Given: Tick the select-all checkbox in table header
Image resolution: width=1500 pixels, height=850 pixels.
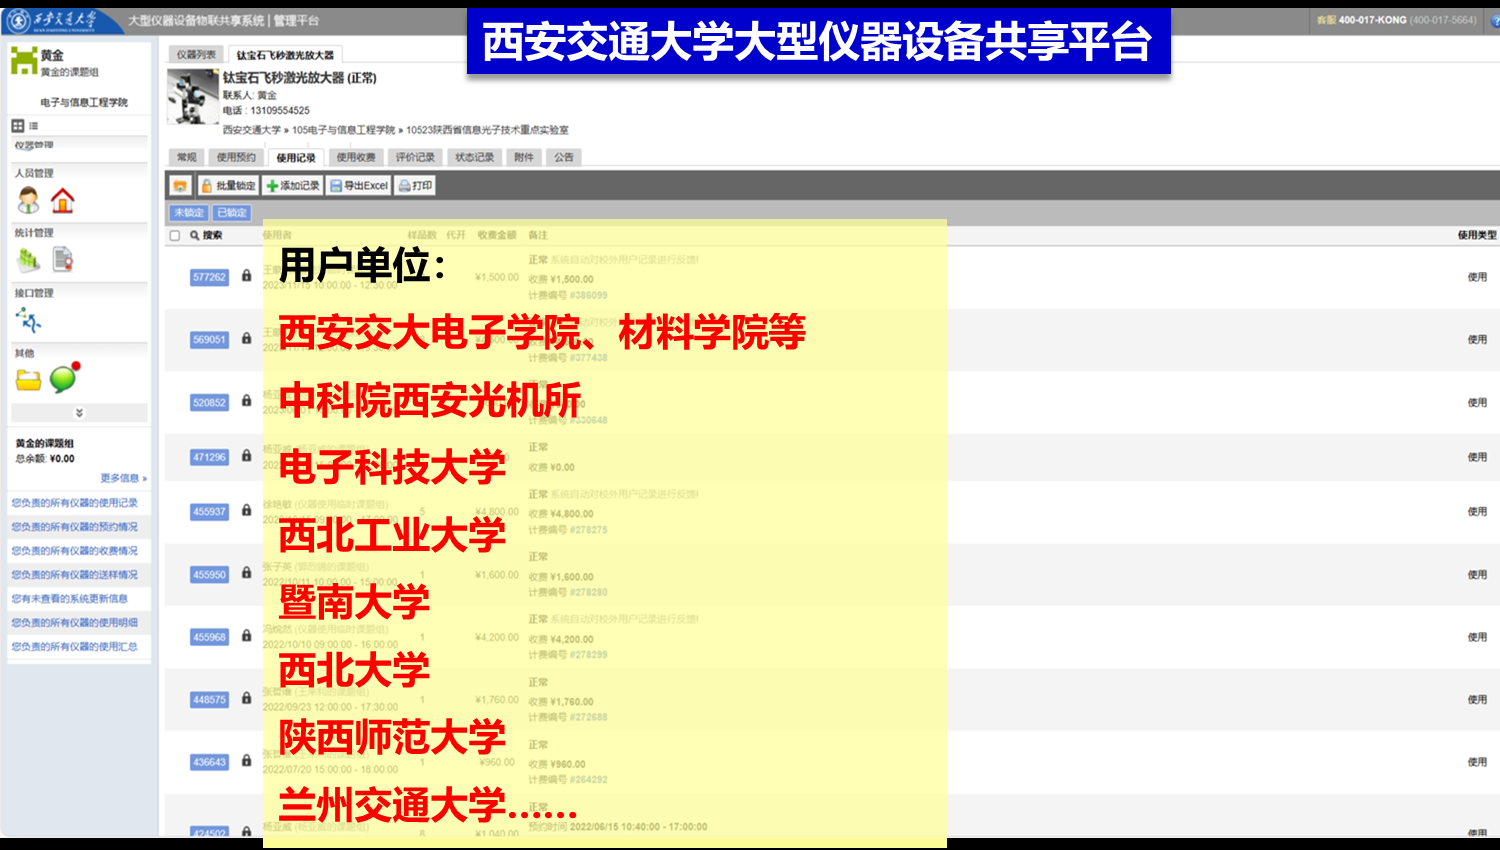Looking at the screenshot, I should click(175, 236).
